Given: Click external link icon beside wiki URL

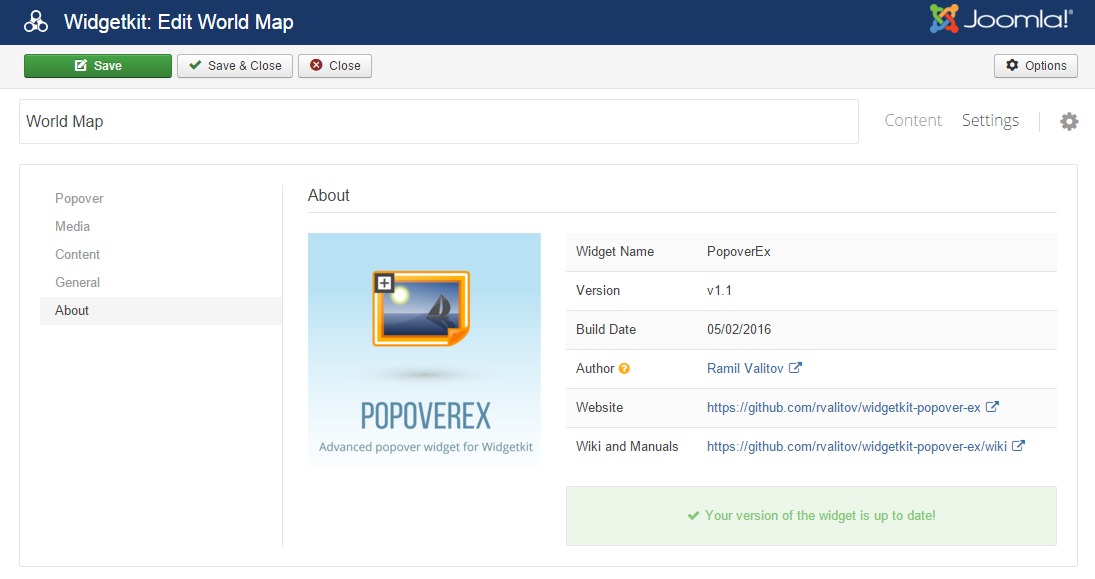Looking at the screenshot, I should click(x=1018, y=446).
